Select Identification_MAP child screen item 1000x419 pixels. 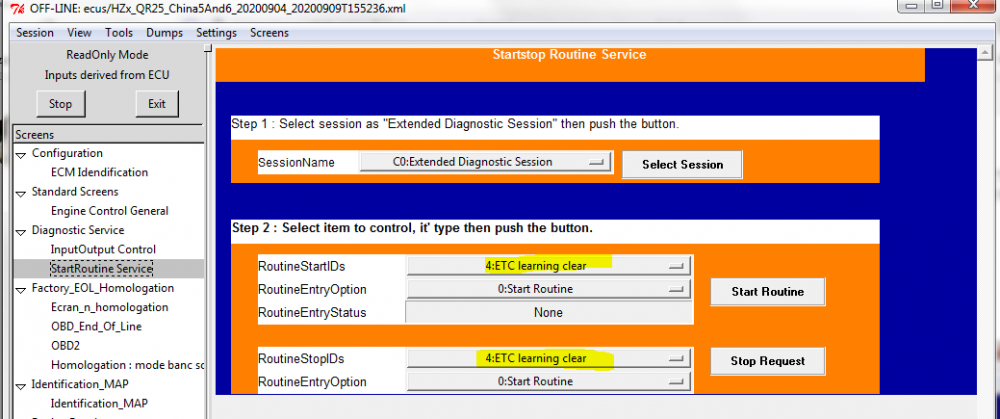tap(99, 403)
